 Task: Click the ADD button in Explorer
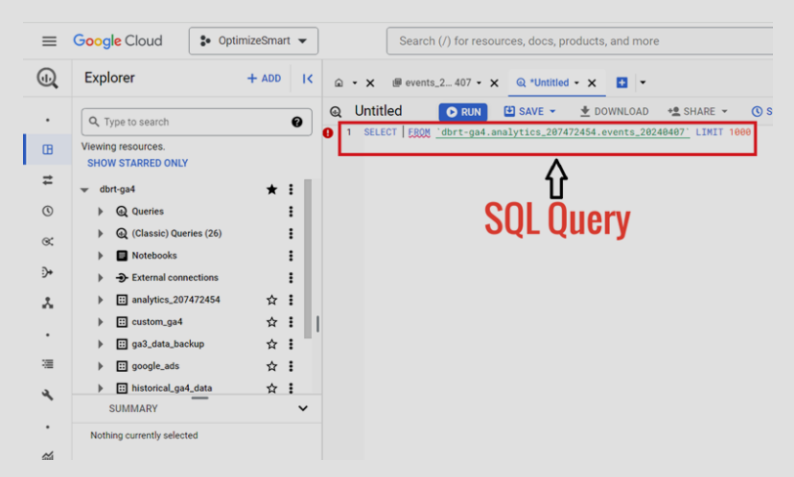[x=264, y=78]
